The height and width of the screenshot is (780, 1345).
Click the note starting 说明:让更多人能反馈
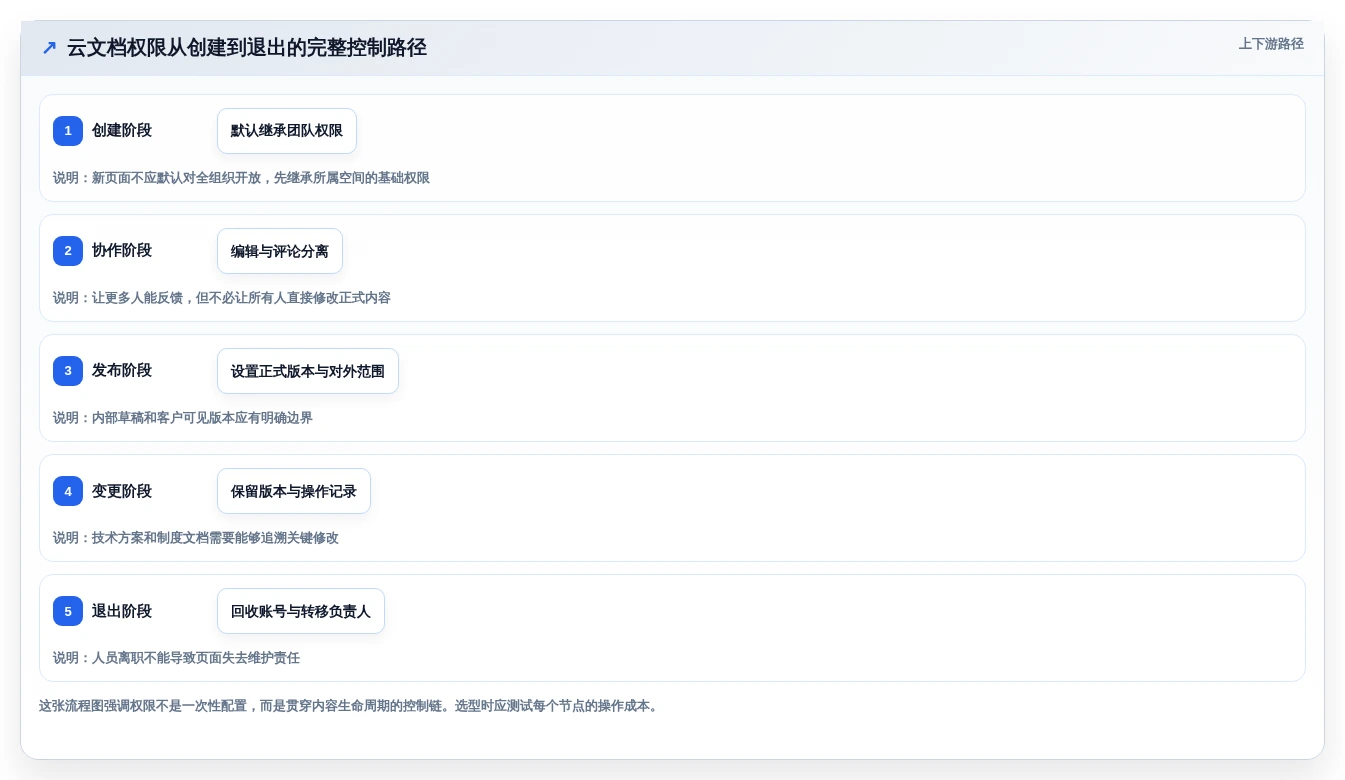tap(222, 298)
